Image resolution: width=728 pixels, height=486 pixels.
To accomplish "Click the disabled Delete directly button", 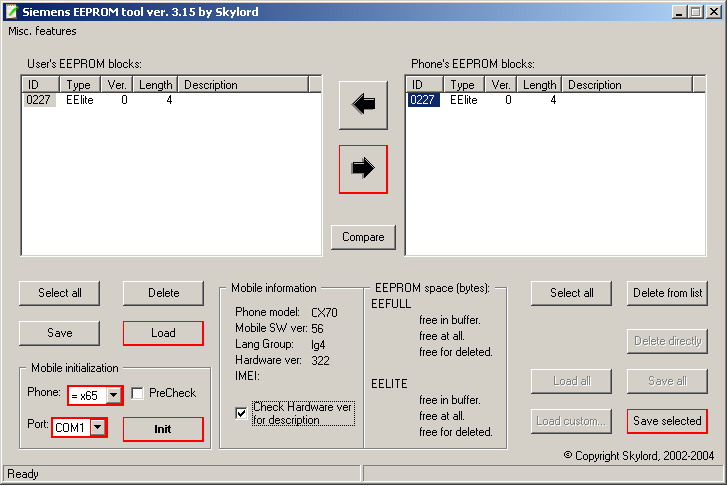I will [667, 341].
